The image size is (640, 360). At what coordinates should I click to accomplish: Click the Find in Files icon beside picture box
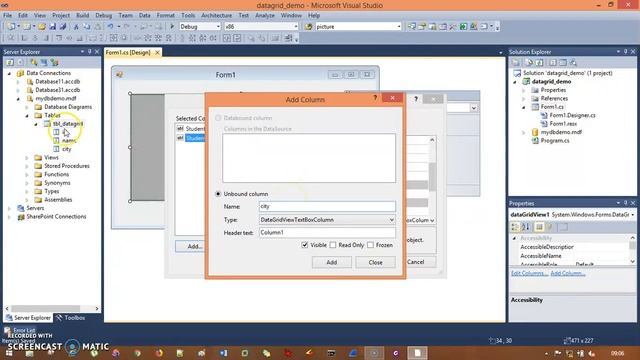(309, 27)
